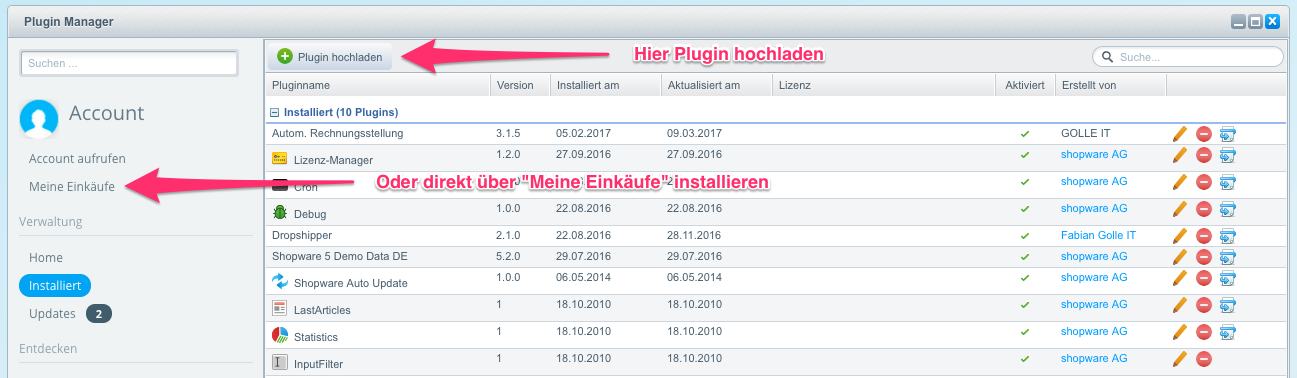
Task: Reinstall the Autom. Rechnungsstellung plugin icon
Action: 1228,133
